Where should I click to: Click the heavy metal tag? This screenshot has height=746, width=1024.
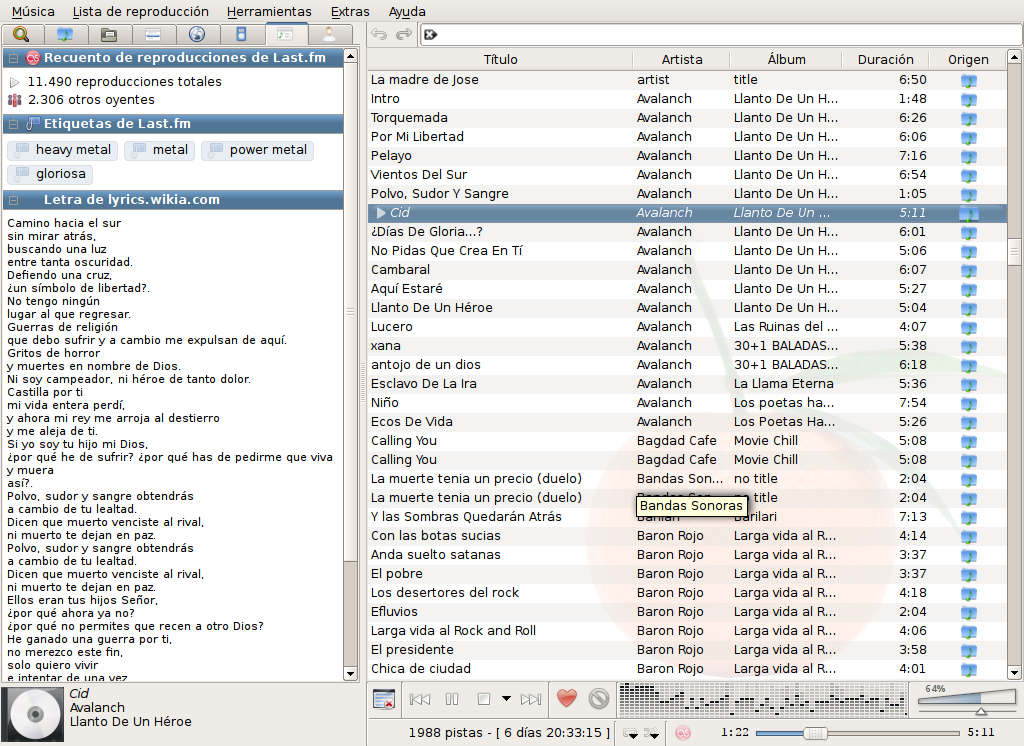pos(63,150)
